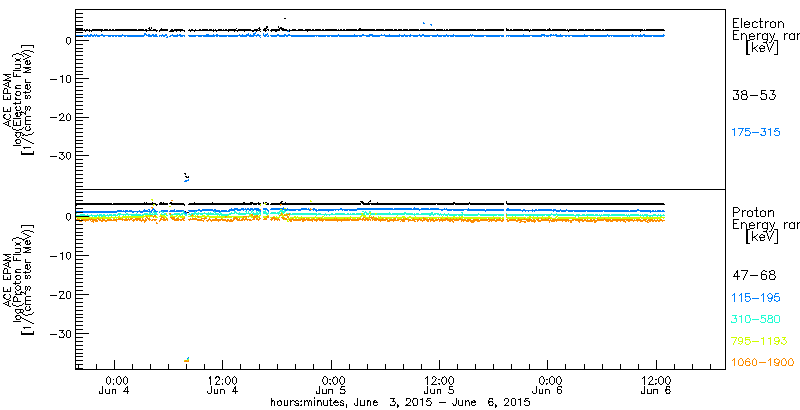The image size is (800, 410).
Task: Click the electron 38-53 keV legend label
Action: [754, 95]
